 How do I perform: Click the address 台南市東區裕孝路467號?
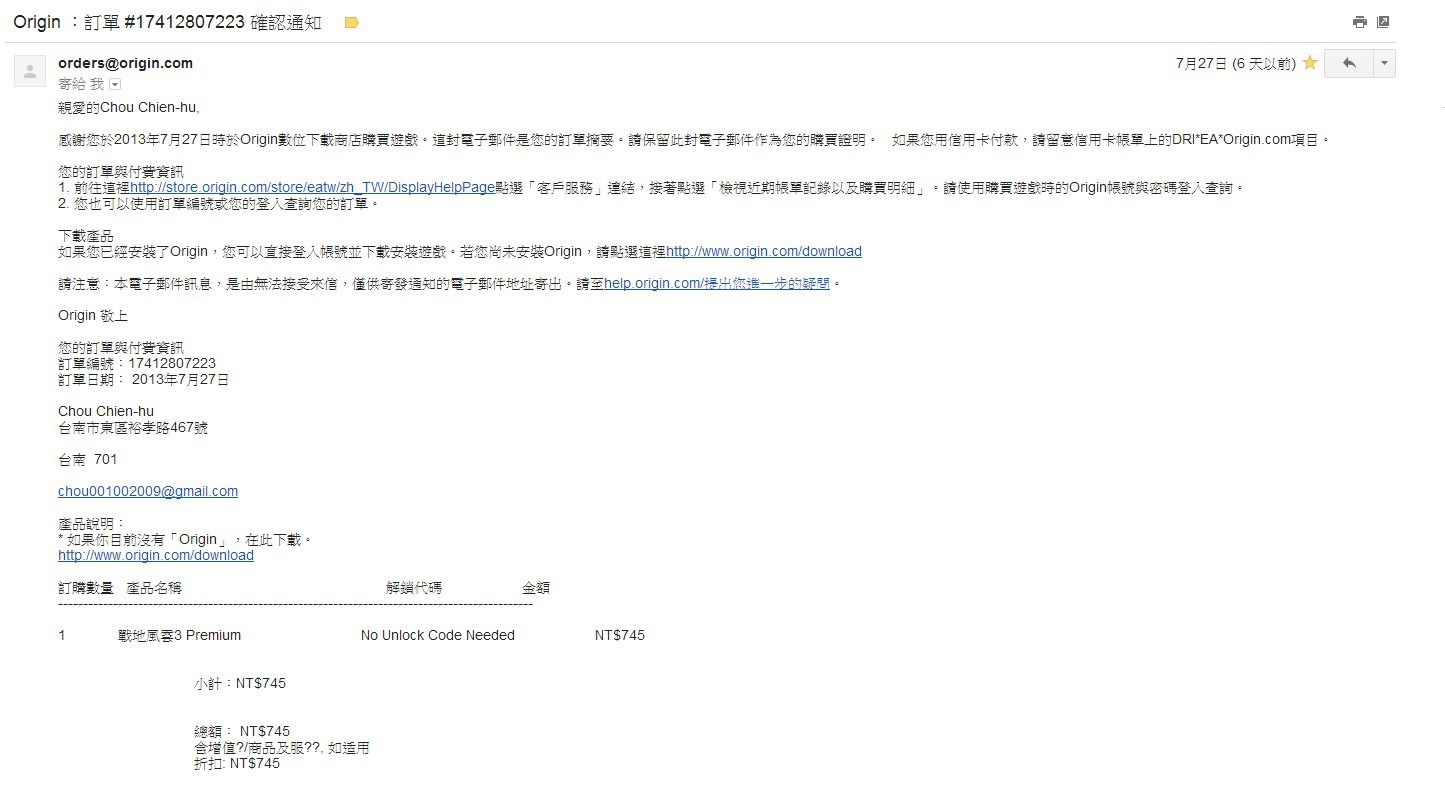pos(133,427)
